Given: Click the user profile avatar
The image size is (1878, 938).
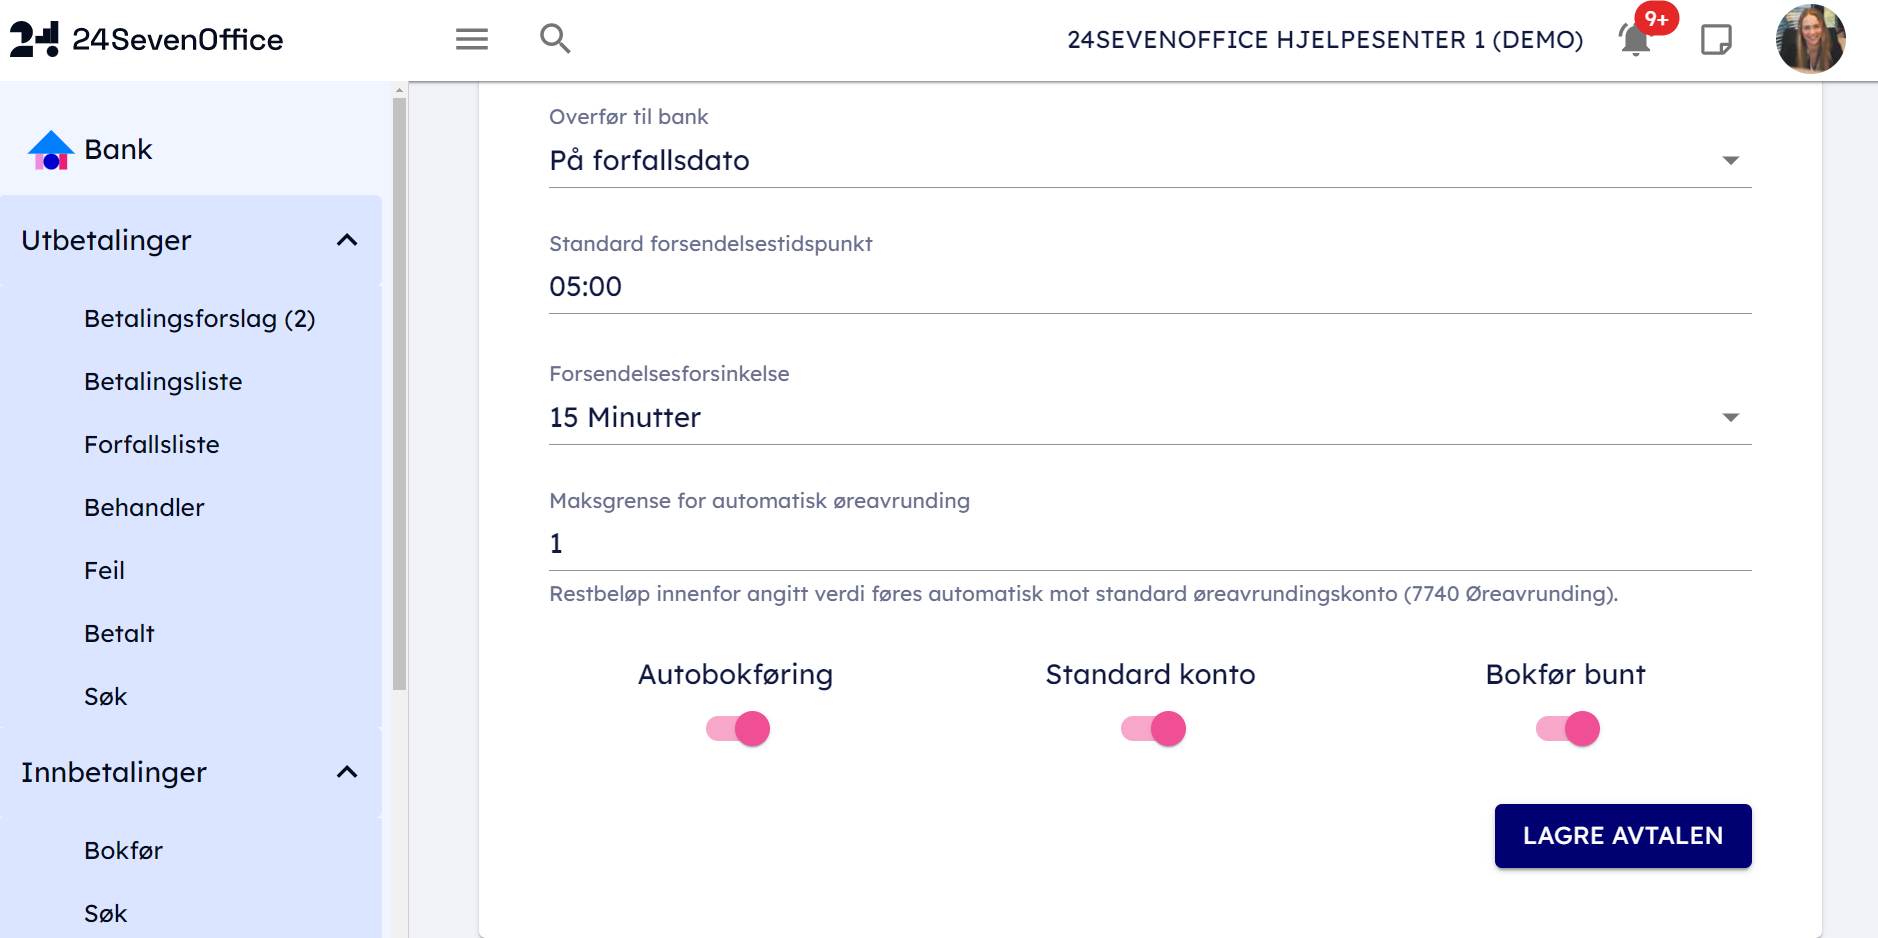Looking at the screenshot, I should click(x=1810, y=39).
